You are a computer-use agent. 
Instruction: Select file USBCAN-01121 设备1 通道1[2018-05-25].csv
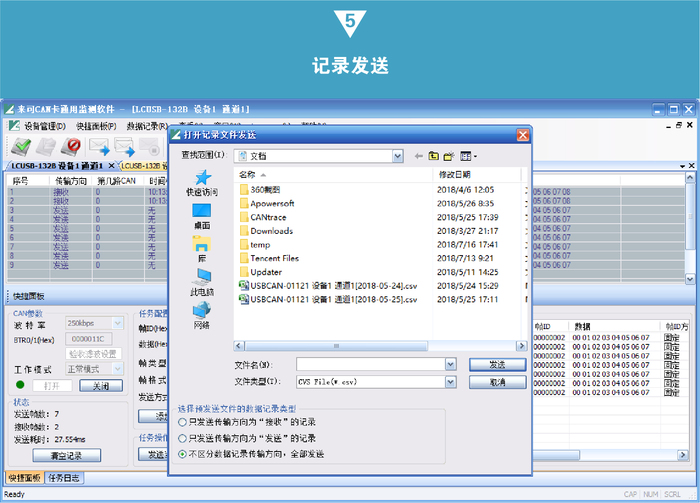click(333, 299)
